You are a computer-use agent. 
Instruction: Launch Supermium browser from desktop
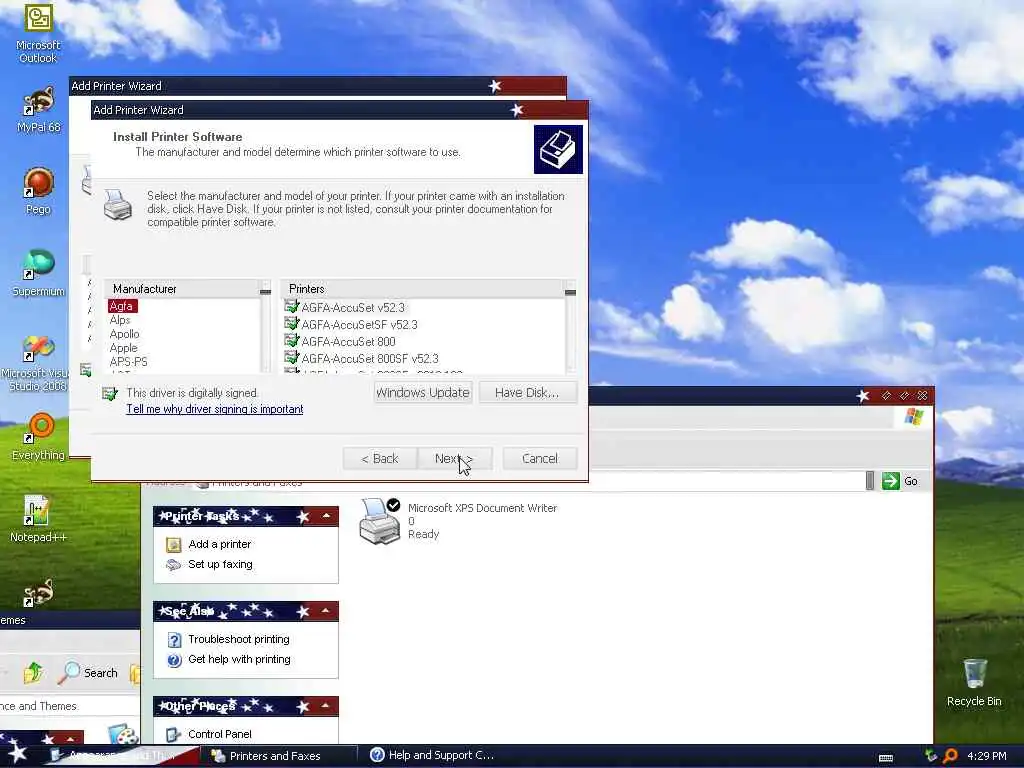(38, 273)
